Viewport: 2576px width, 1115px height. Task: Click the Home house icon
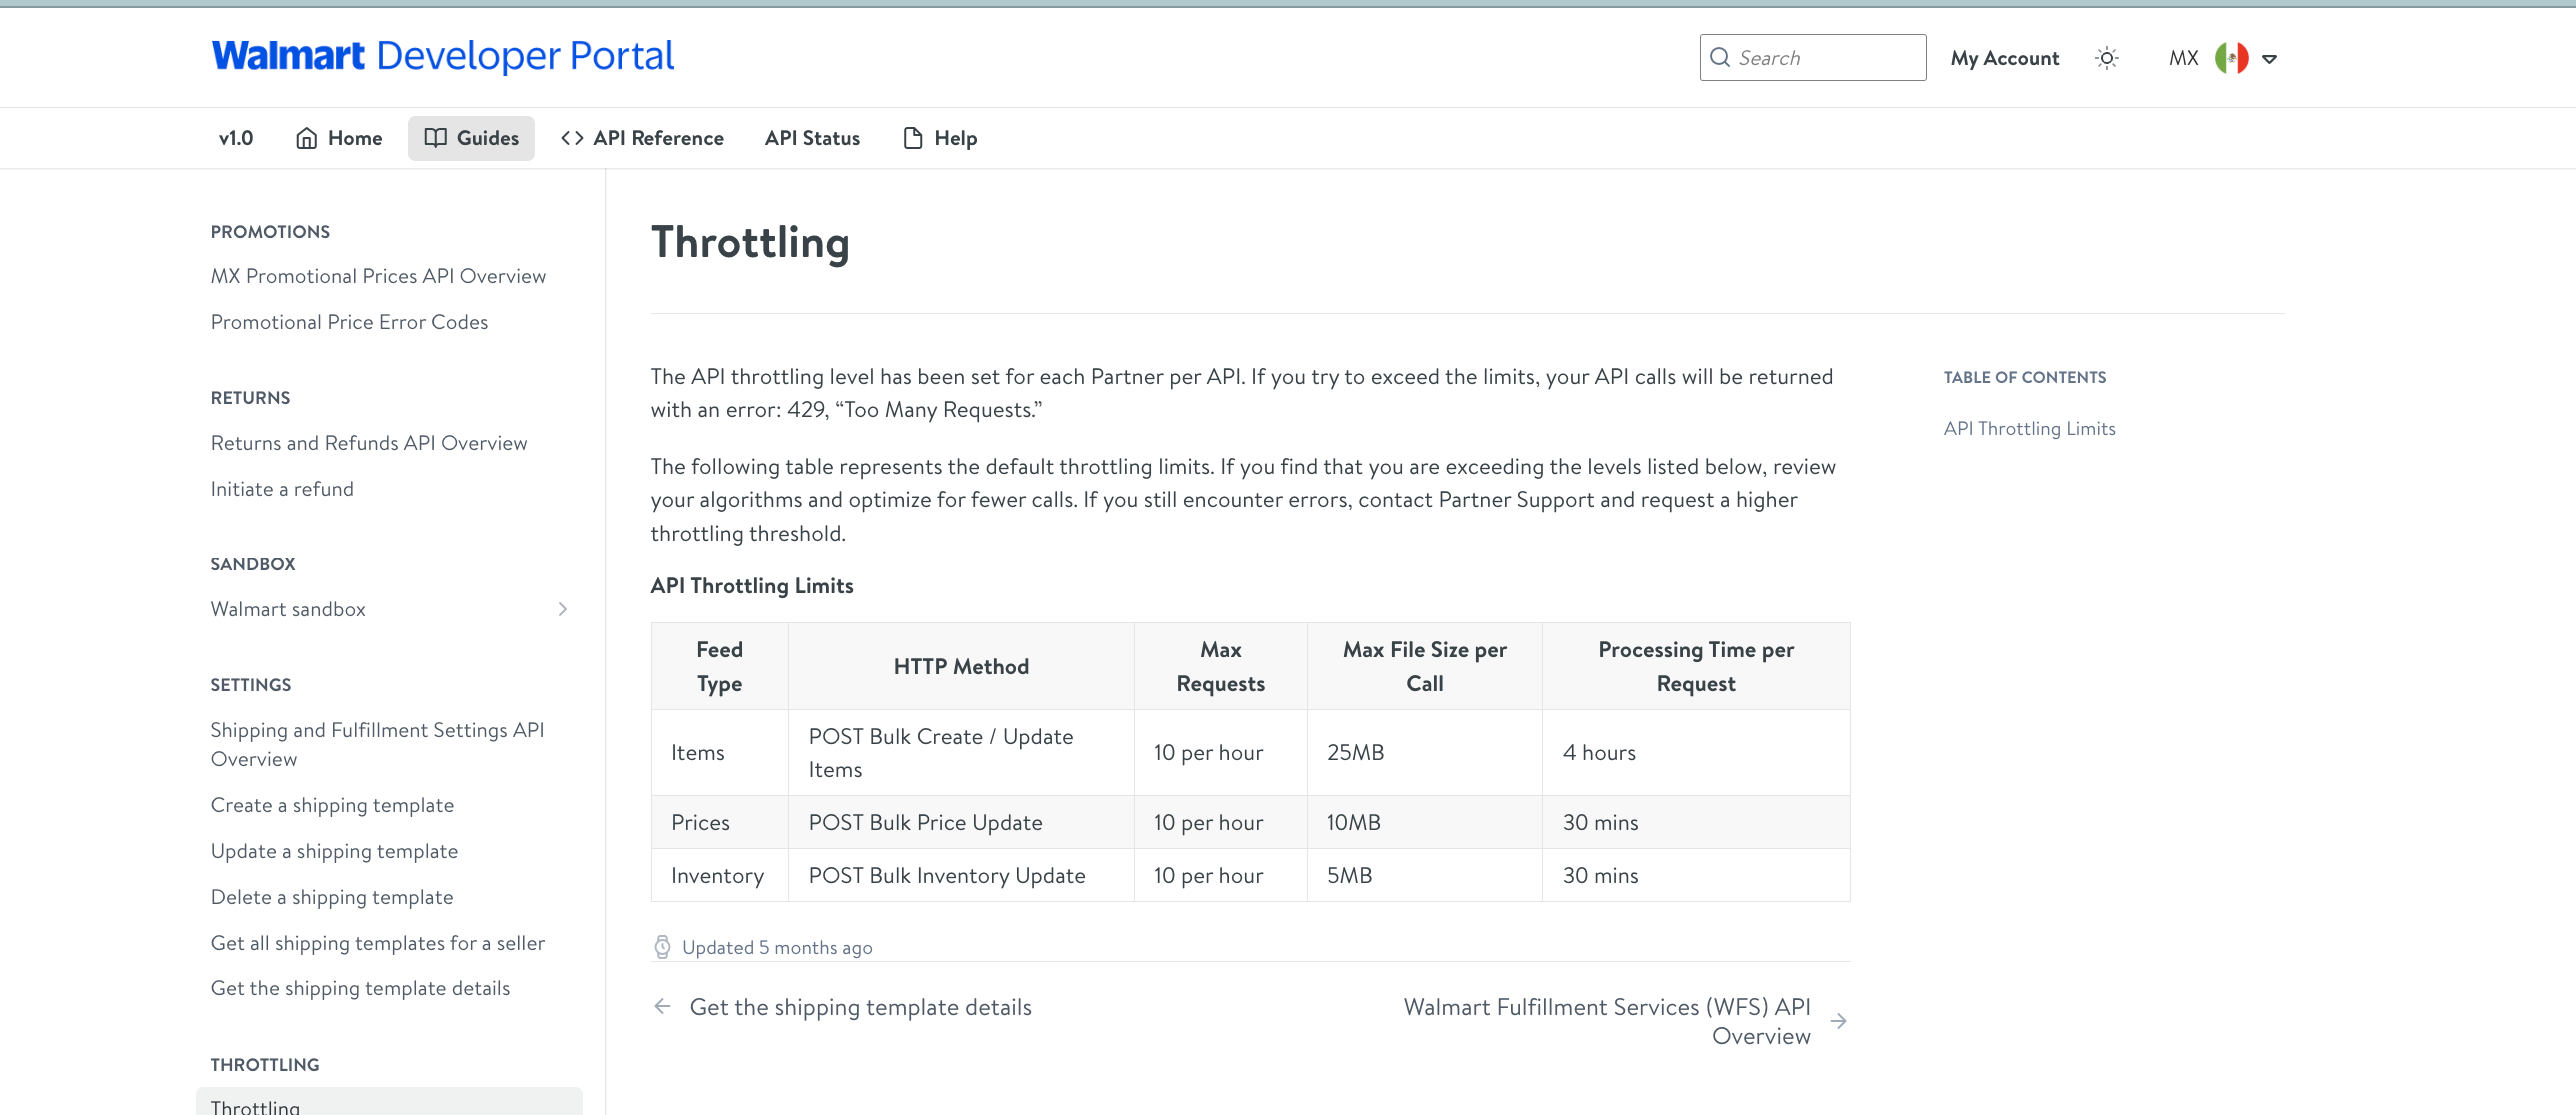(x=306, y=138)
